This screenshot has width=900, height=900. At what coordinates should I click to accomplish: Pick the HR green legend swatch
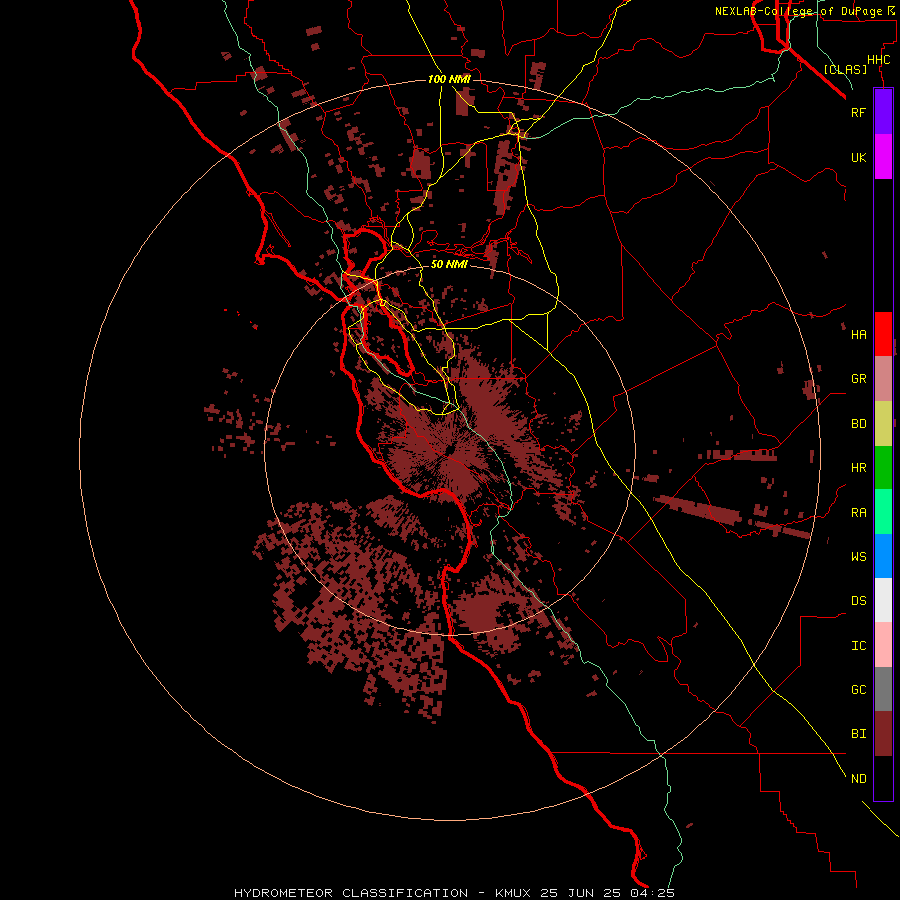[883, 468]
